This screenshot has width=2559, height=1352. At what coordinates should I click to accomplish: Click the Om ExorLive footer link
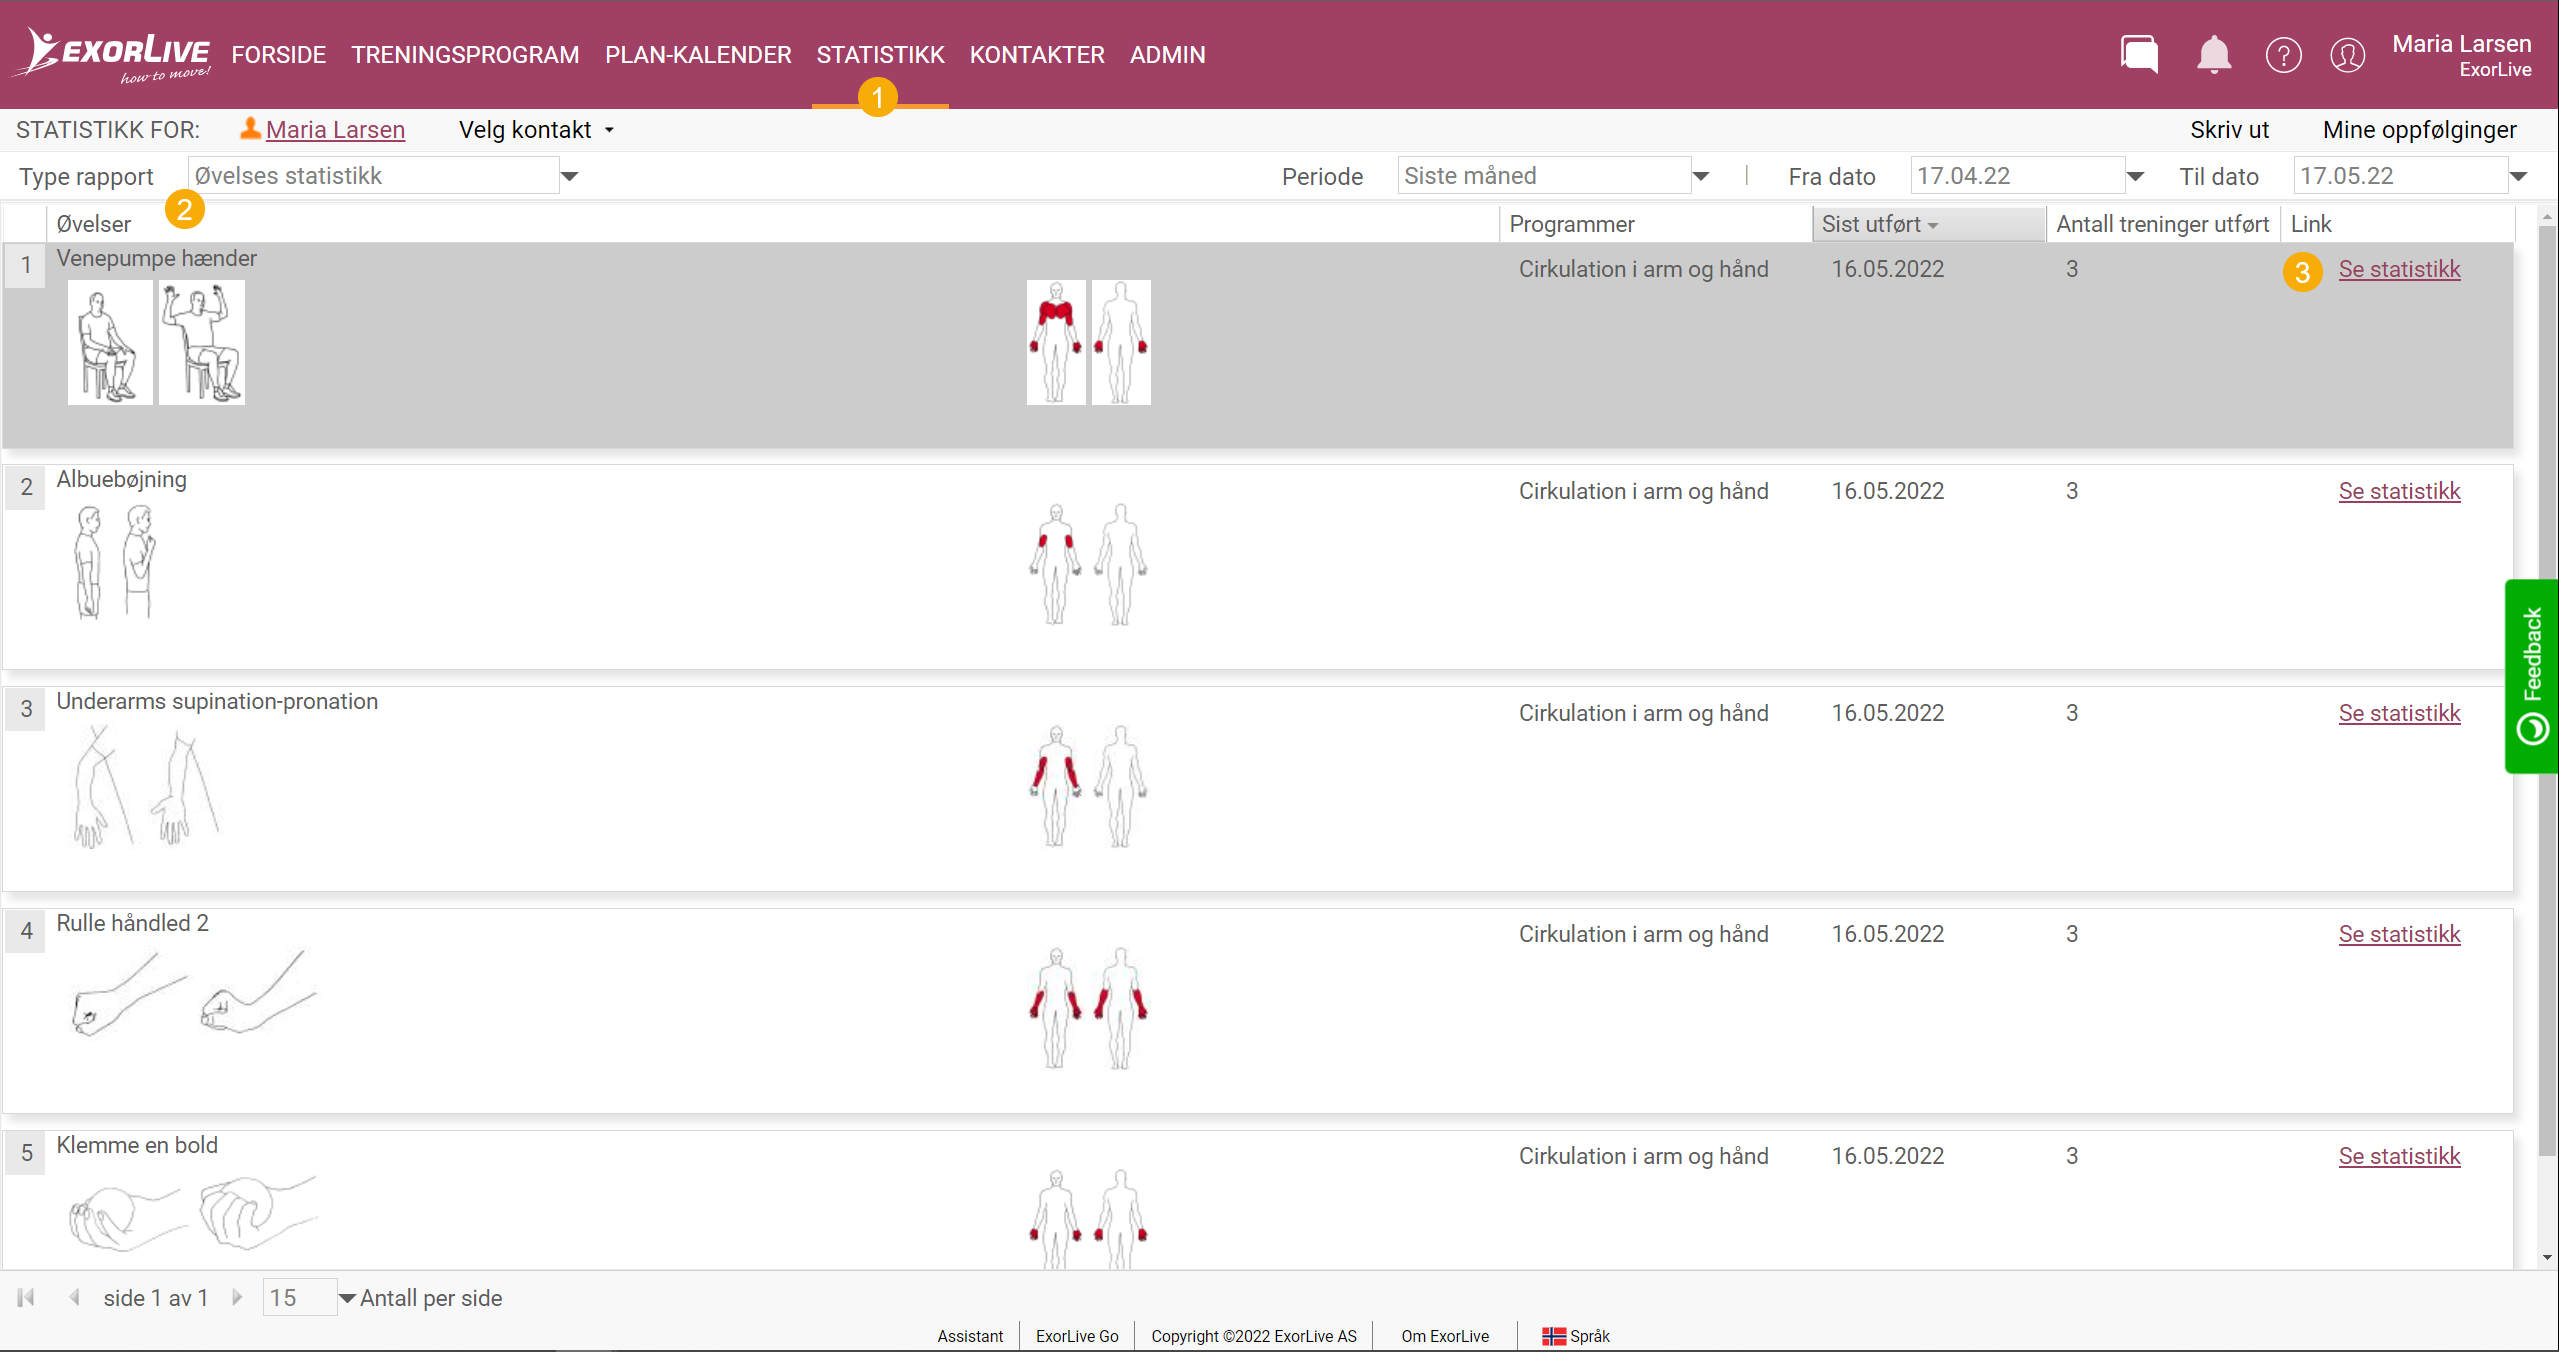tap(1445, 1336)
